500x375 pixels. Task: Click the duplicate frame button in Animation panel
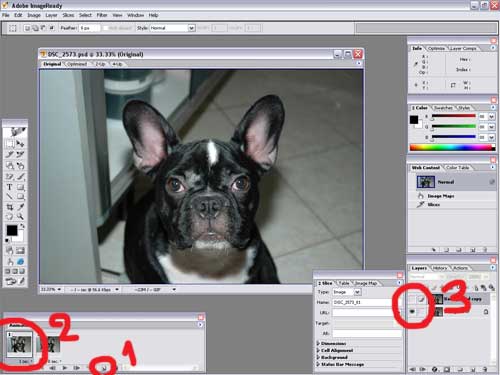(x=104, y=368)
